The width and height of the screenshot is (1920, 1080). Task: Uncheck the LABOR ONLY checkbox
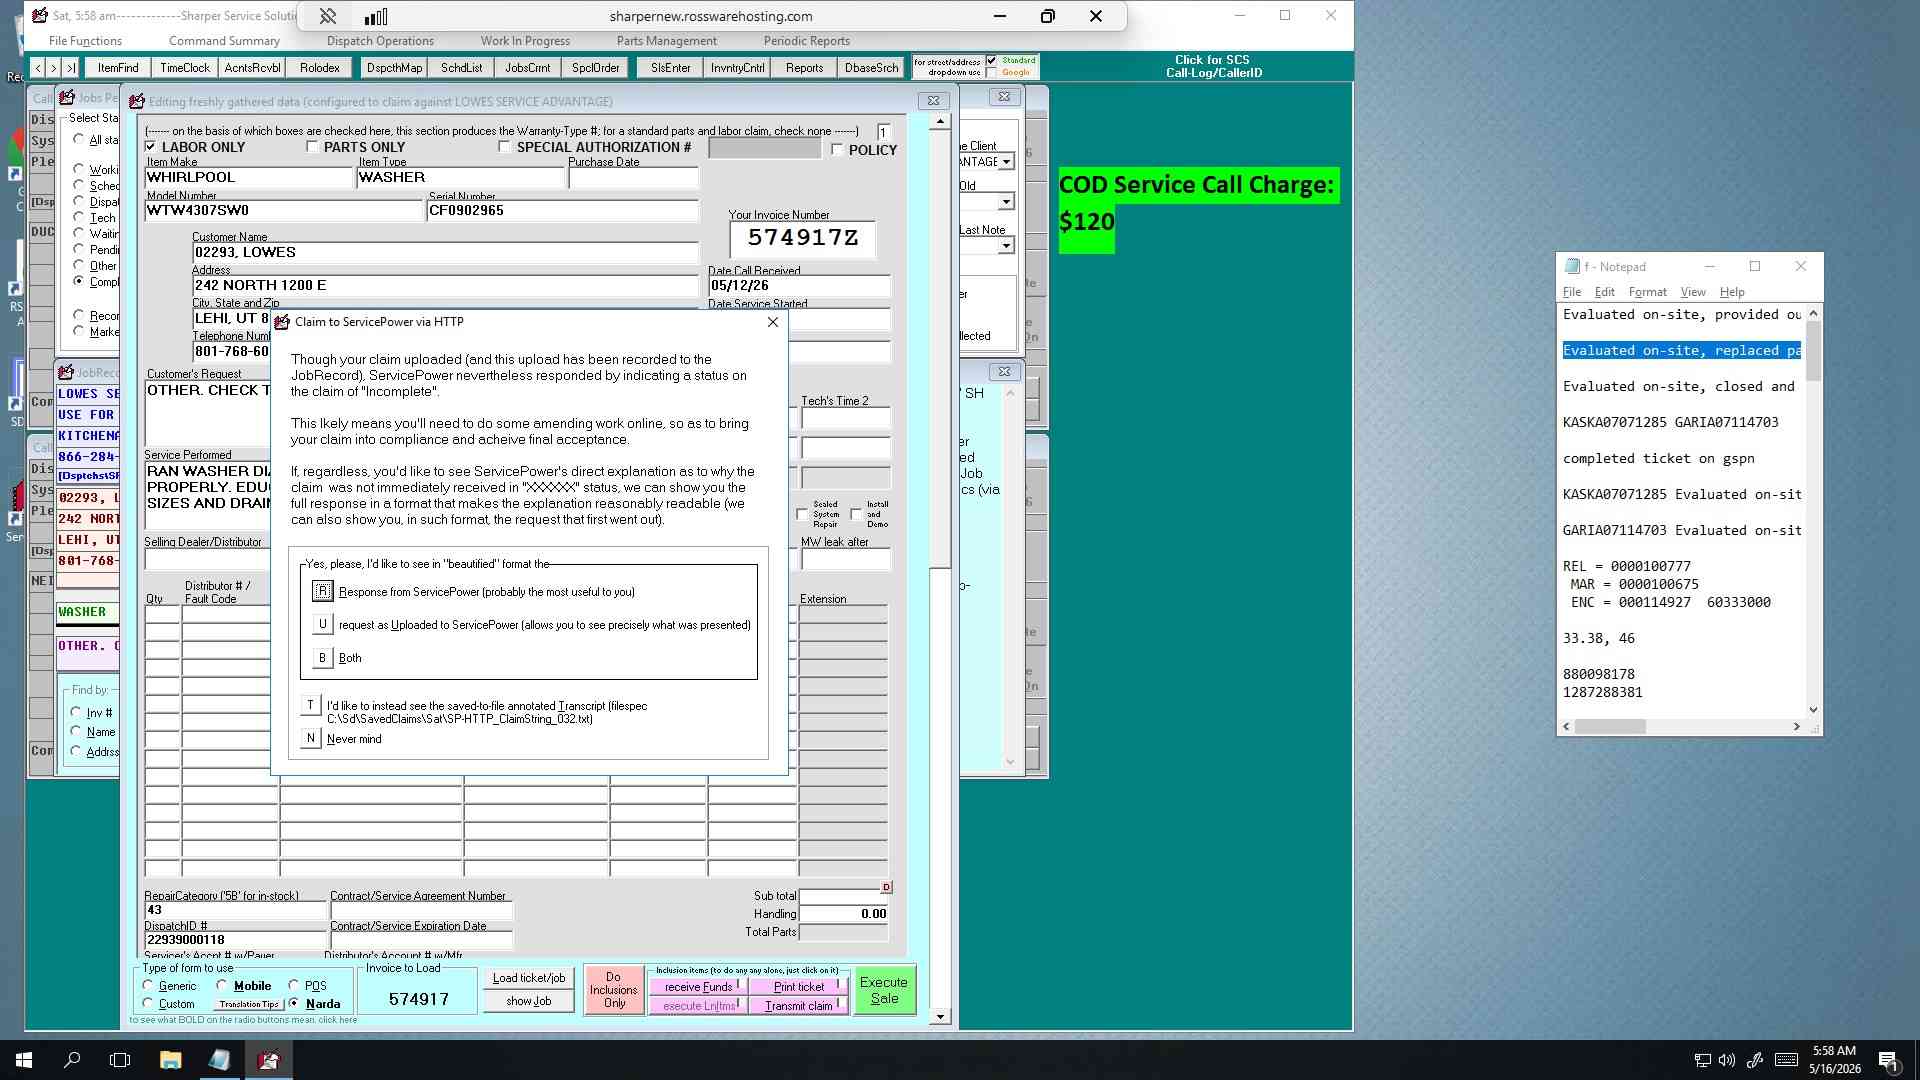pyautogui.click(x=151, y=147)
